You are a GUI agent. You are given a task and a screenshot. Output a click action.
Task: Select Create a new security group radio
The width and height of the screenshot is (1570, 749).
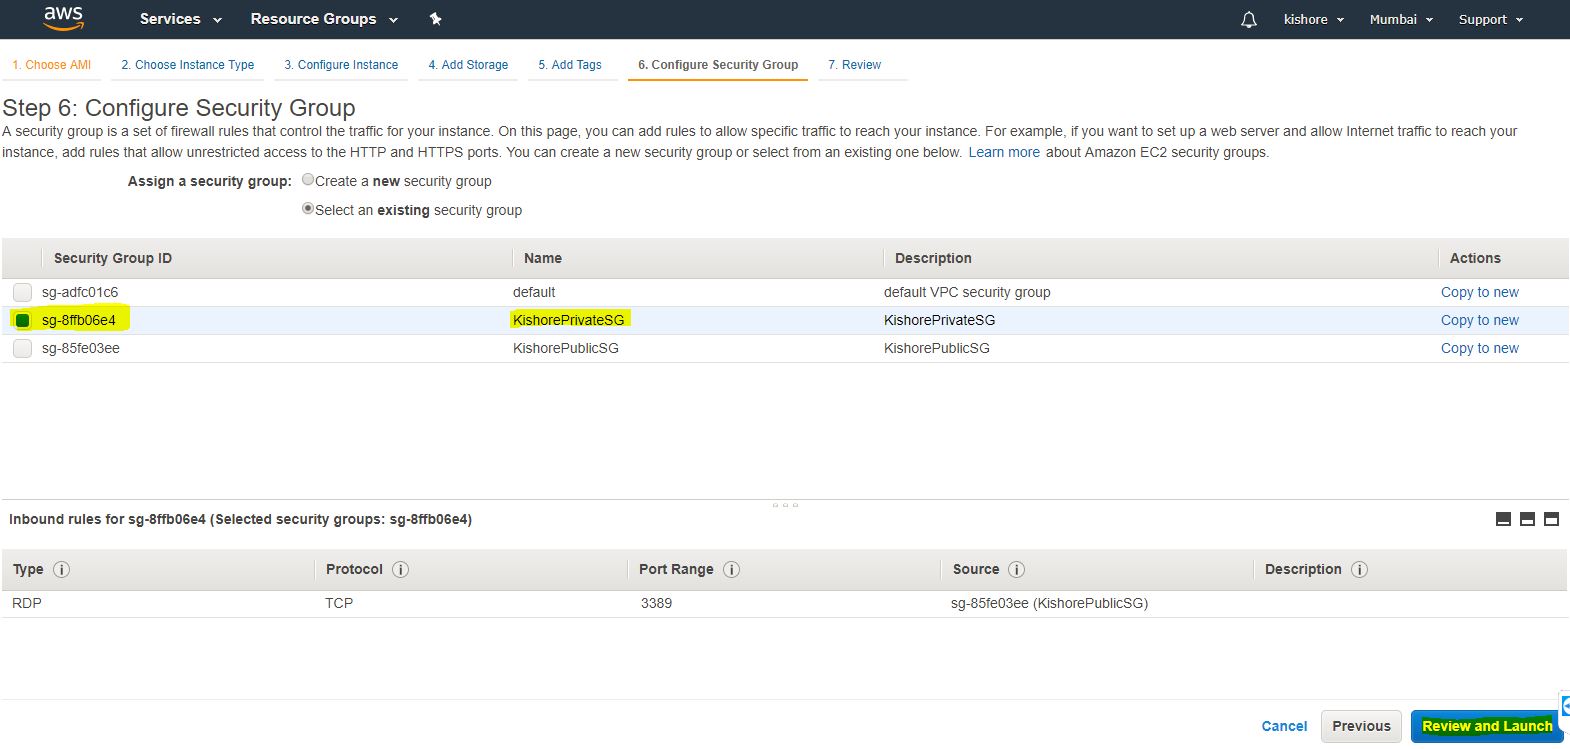coord(308,181)
